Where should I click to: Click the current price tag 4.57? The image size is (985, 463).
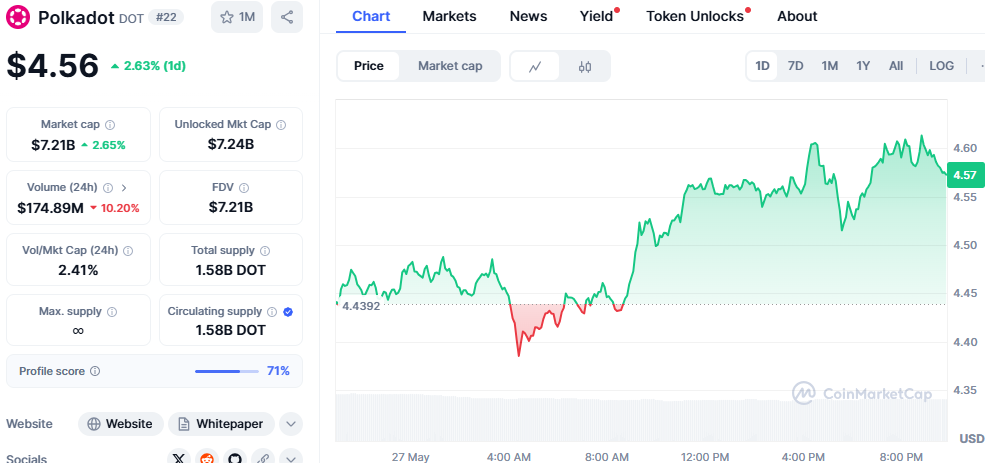(964, 175)
